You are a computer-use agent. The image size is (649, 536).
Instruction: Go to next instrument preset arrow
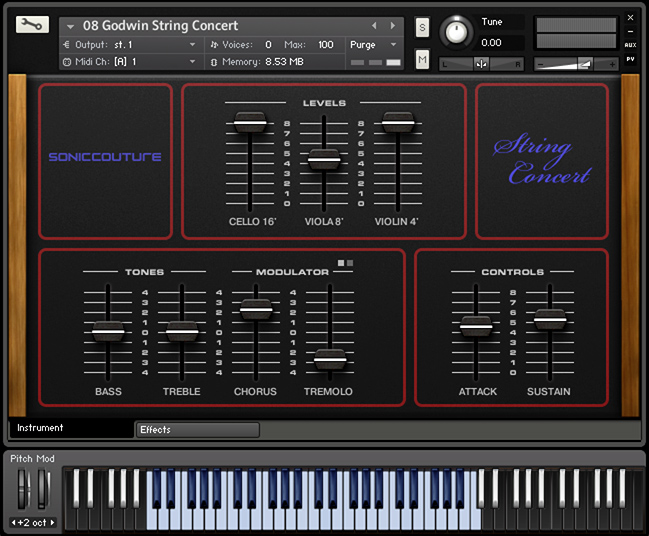click(x=392, y=26)
